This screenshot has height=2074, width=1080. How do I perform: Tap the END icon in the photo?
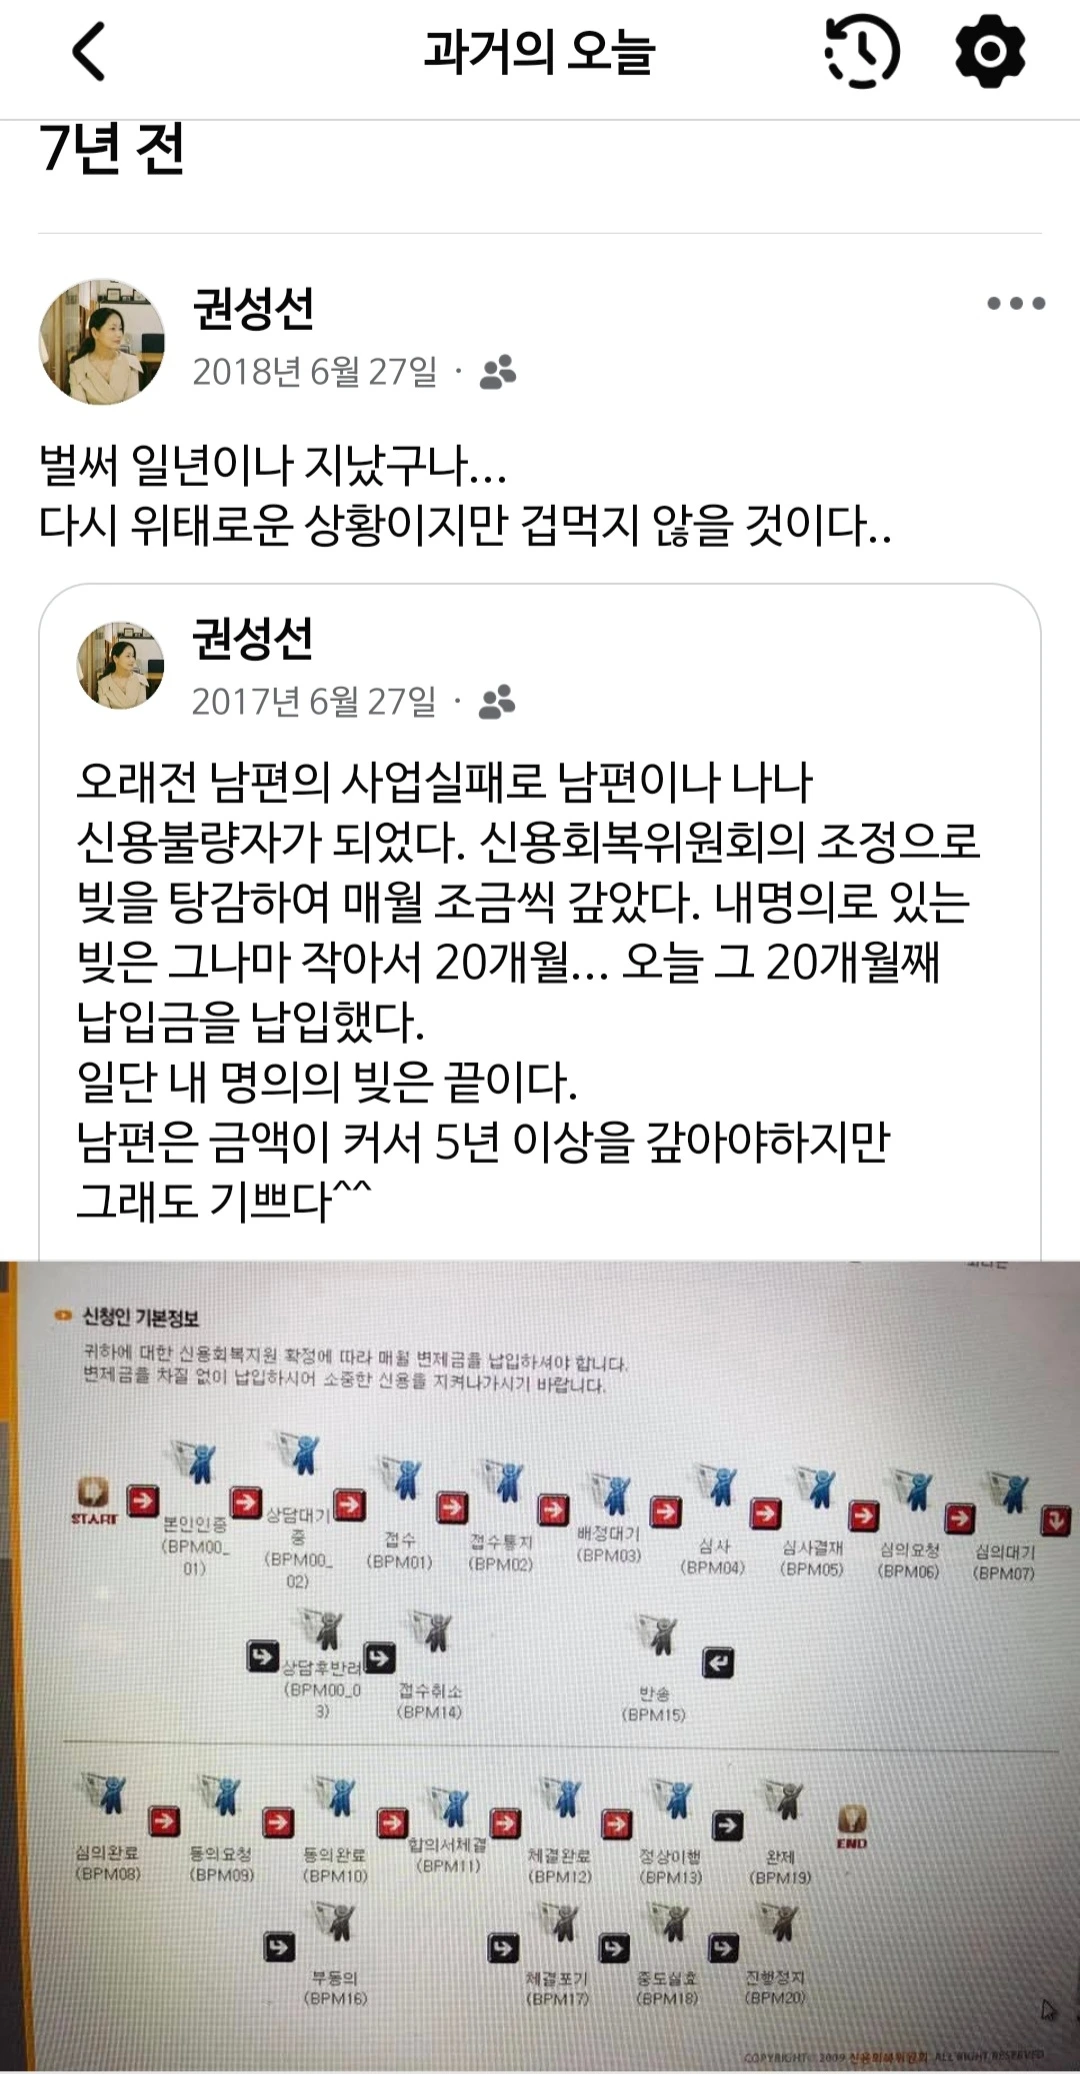[851, 1826]
